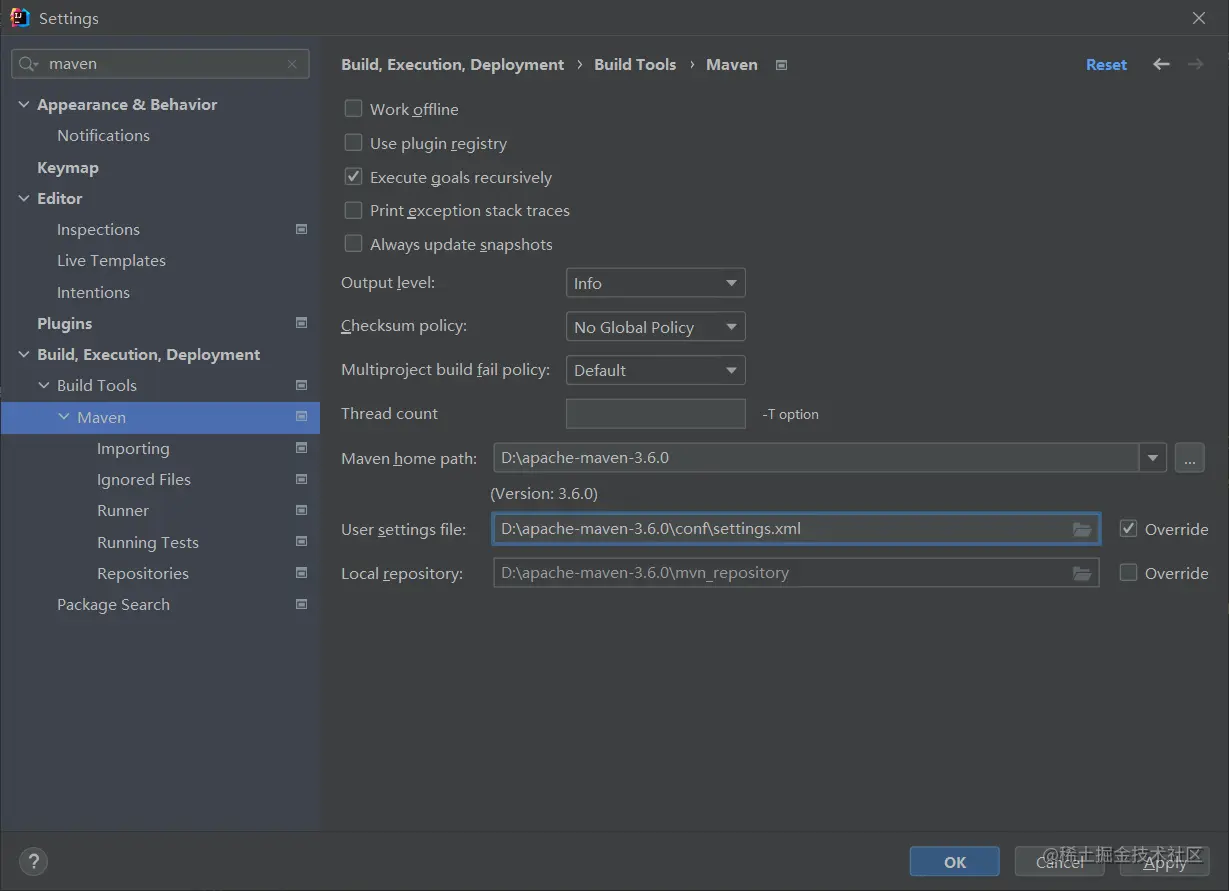Confirm settings with OK button

[955, 861]
